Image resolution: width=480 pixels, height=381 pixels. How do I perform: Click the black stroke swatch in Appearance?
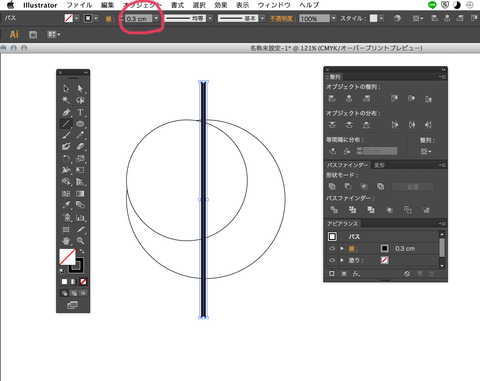pyautogui.click(x=384, y=248)
